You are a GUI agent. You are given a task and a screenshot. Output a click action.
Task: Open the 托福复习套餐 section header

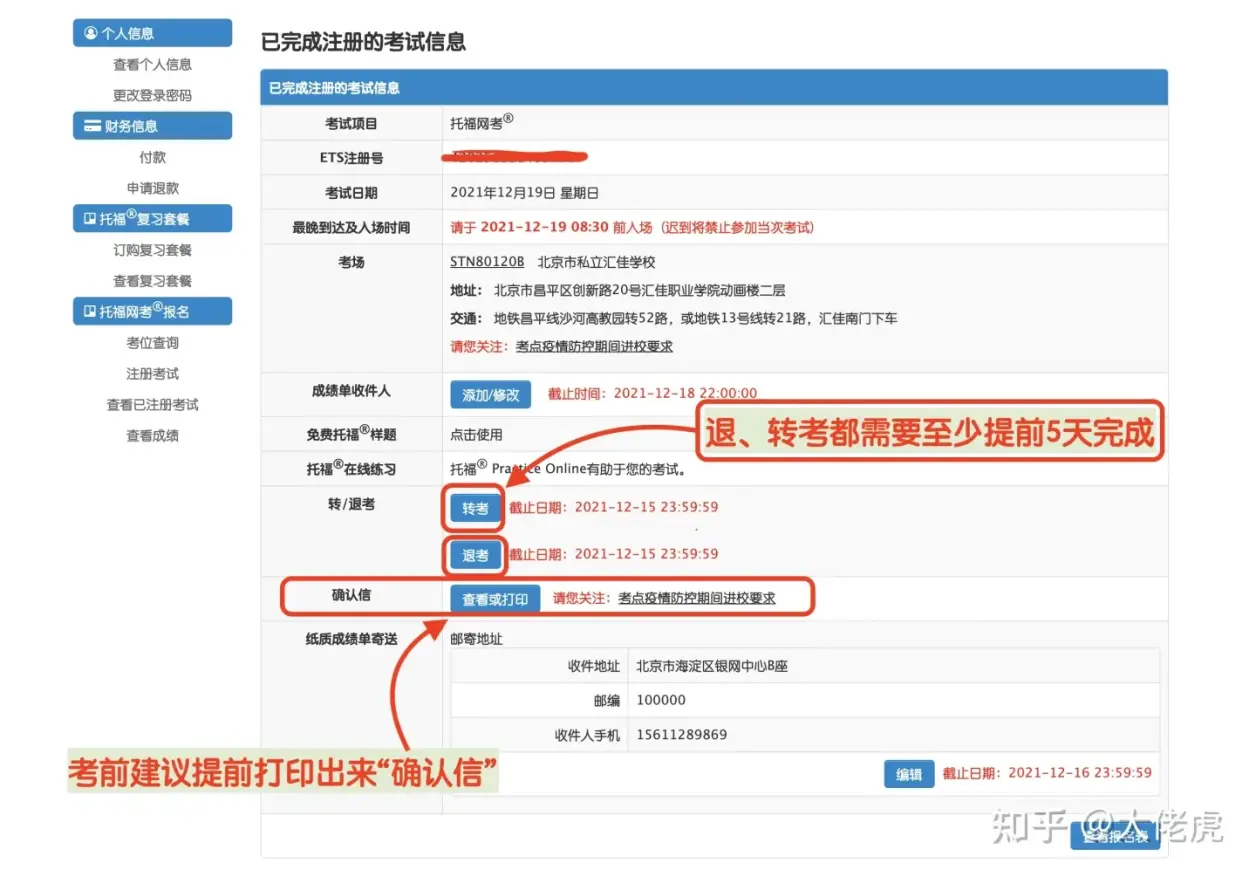pos(152,219)
